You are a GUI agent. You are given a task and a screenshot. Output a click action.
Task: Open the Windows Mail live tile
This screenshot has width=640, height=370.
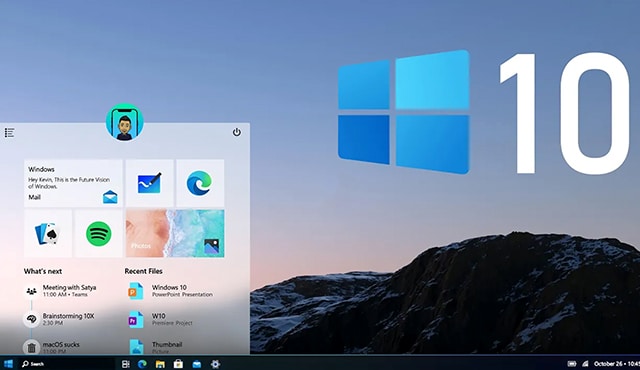pyautogui.click(x=73, y=183)
